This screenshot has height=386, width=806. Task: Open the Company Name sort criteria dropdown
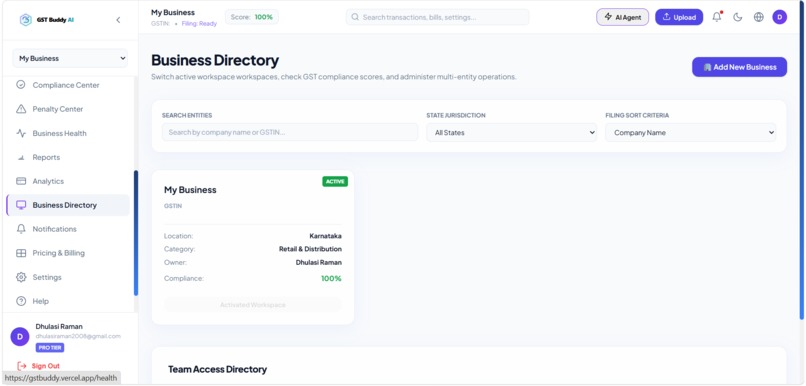690,132
